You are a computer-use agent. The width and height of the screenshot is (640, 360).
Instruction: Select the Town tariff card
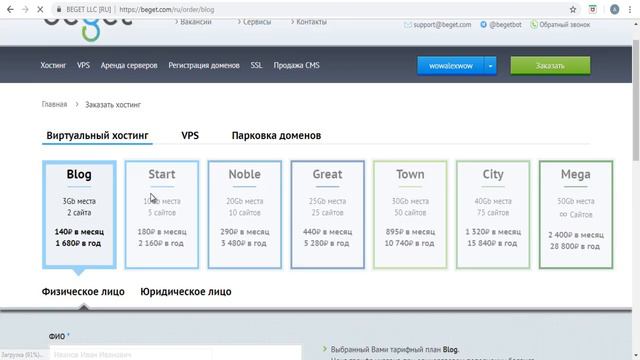coord(410,215)
